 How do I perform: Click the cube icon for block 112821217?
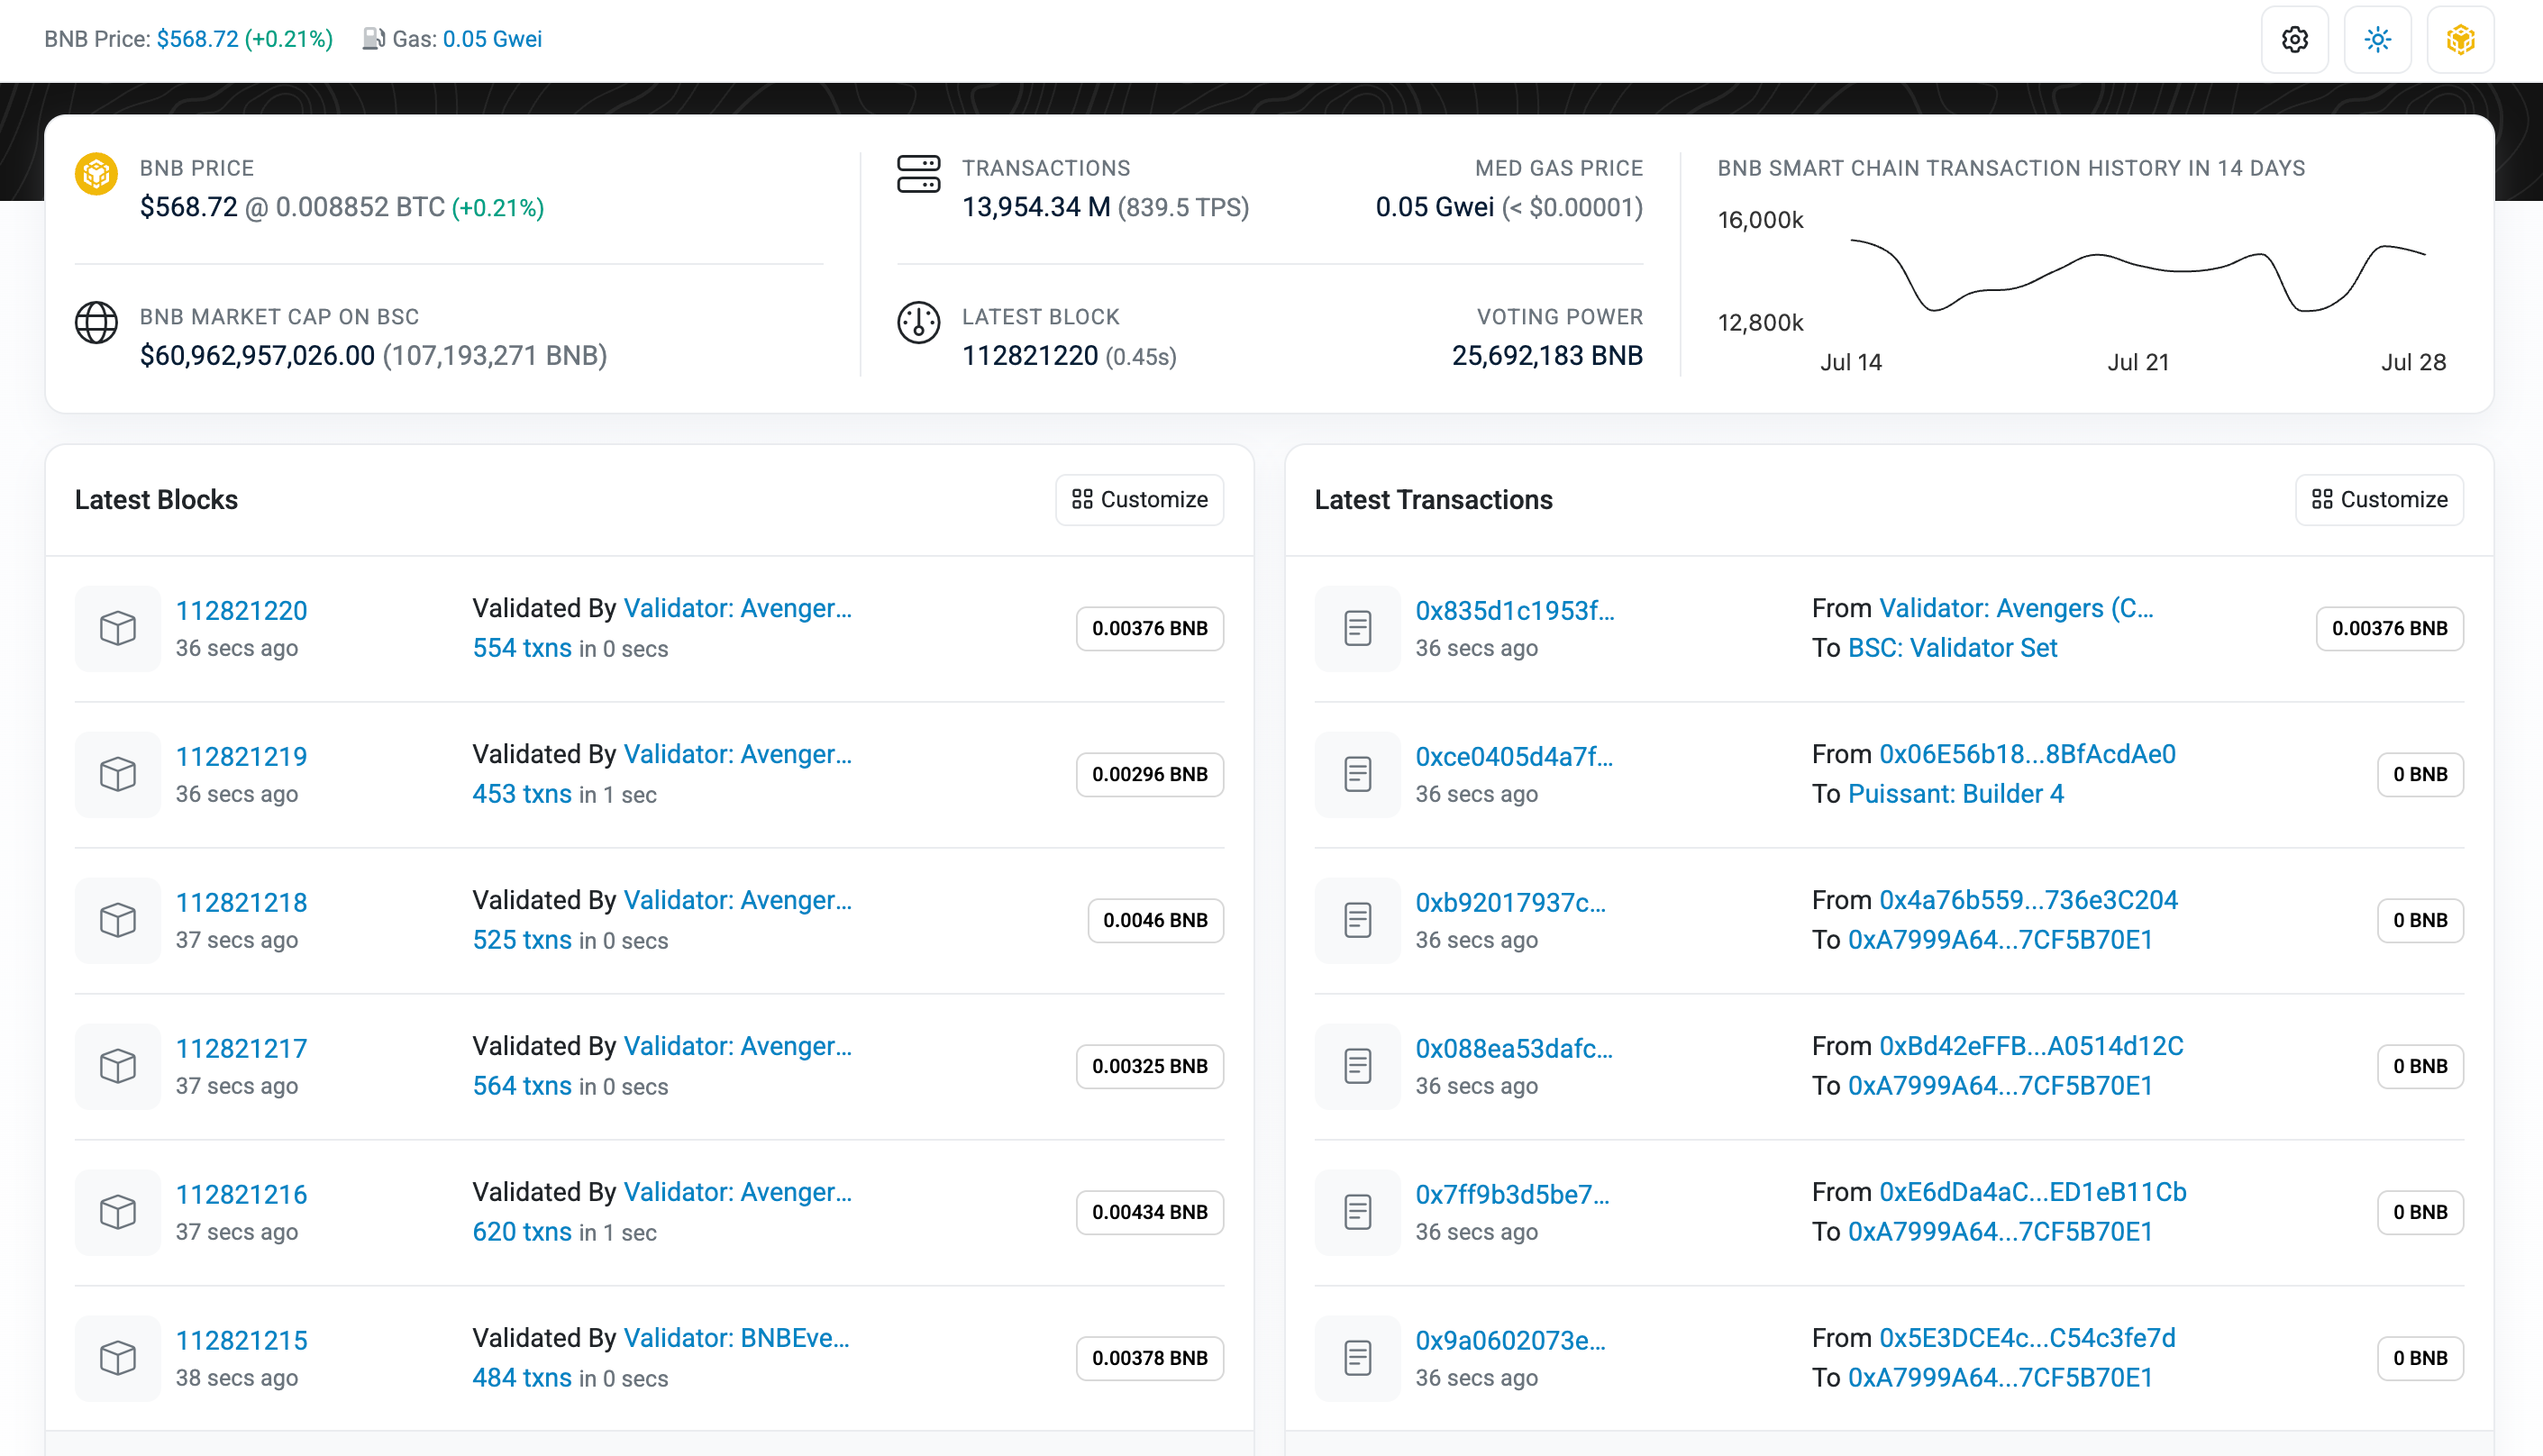(x=118, y=1066)
